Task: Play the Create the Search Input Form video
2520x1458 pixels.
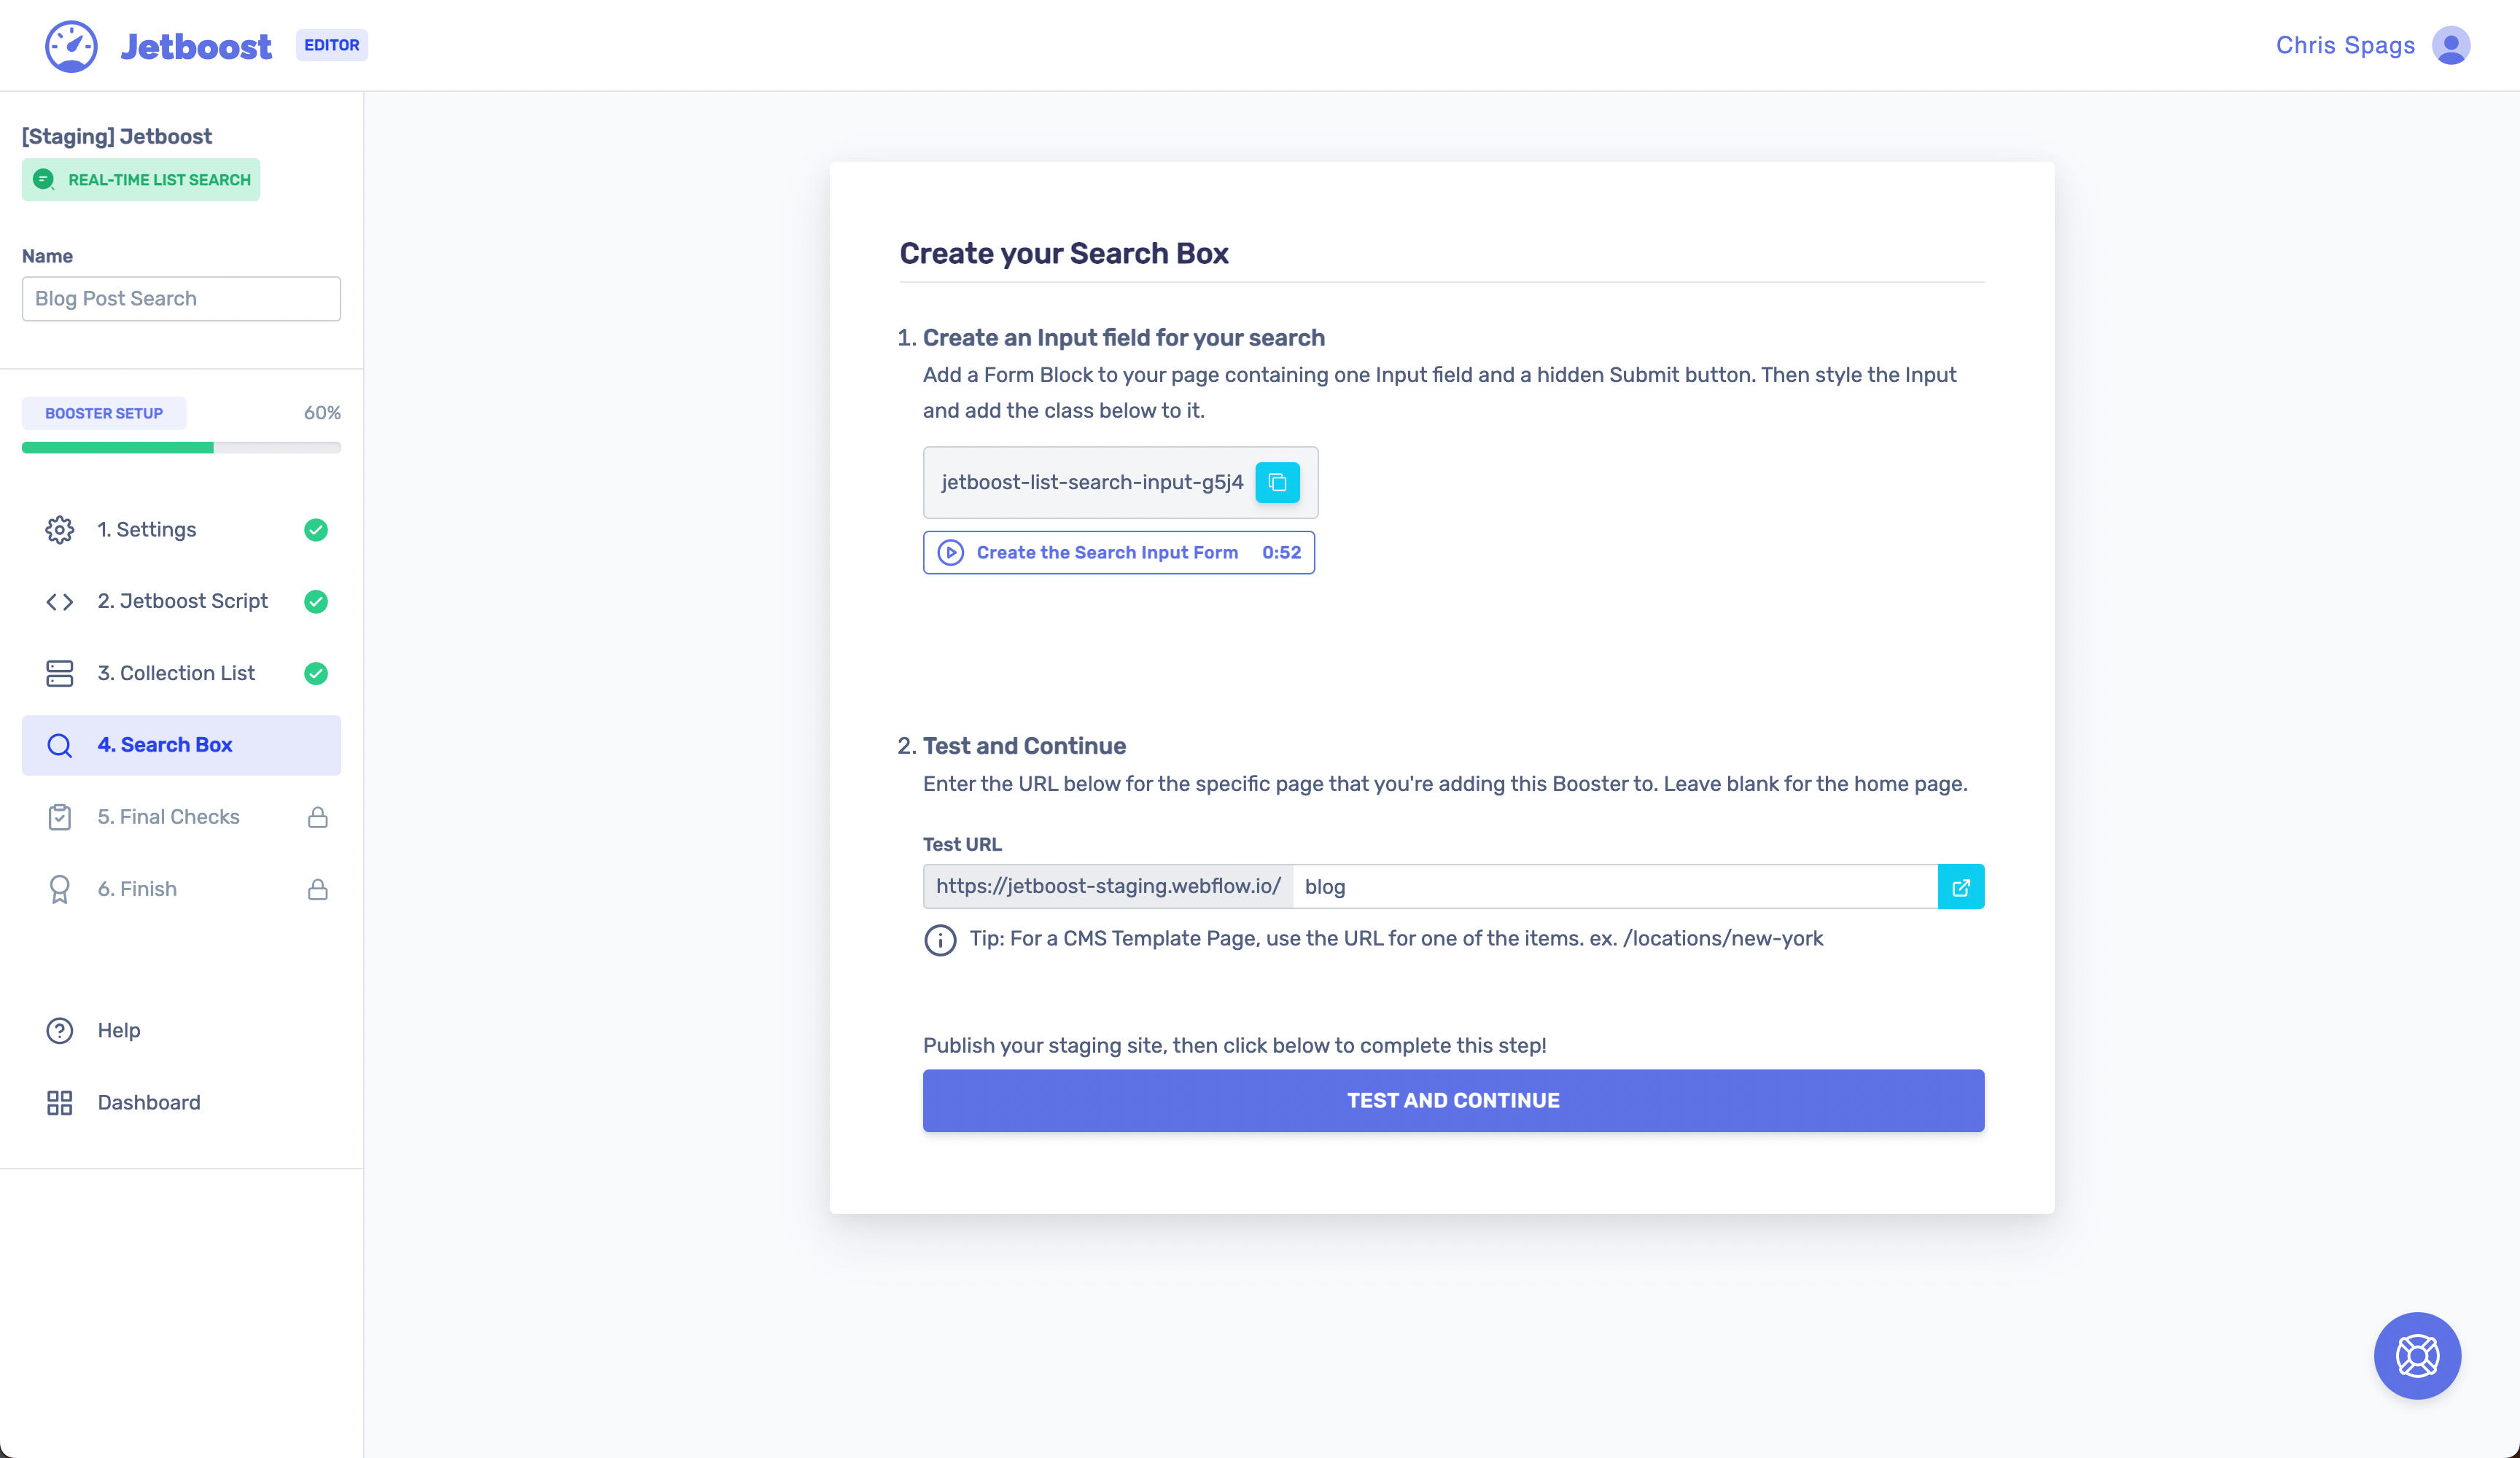Action: 1118,553
